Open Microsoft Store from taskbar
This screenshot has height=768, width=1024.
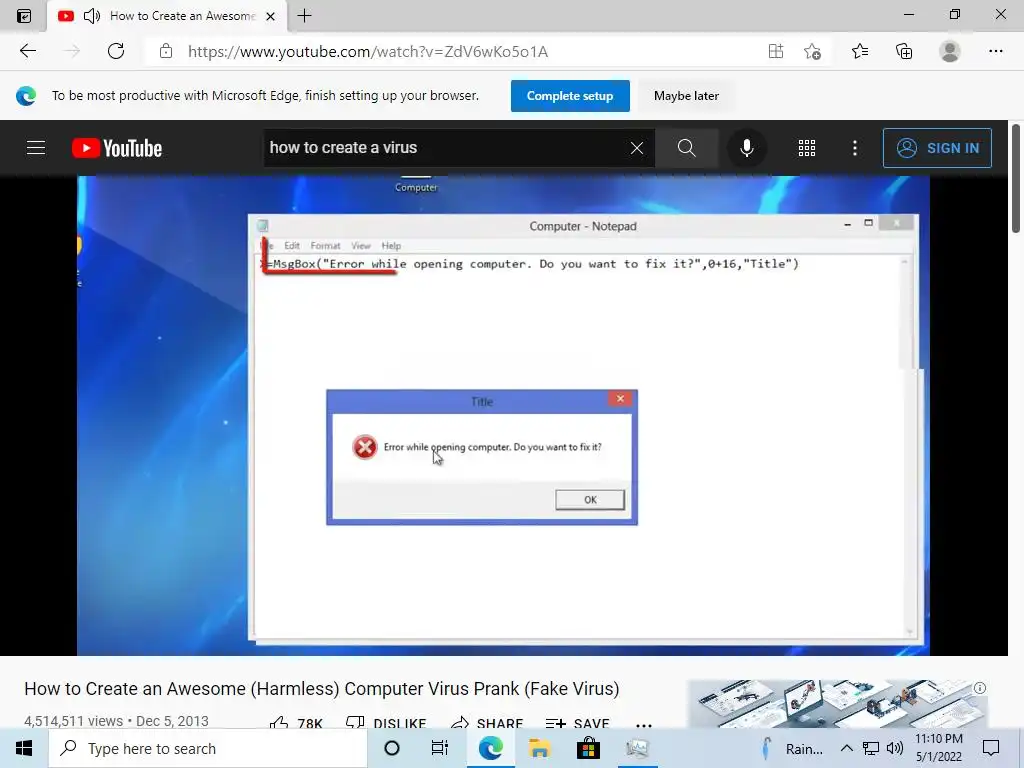pos(588,748)
